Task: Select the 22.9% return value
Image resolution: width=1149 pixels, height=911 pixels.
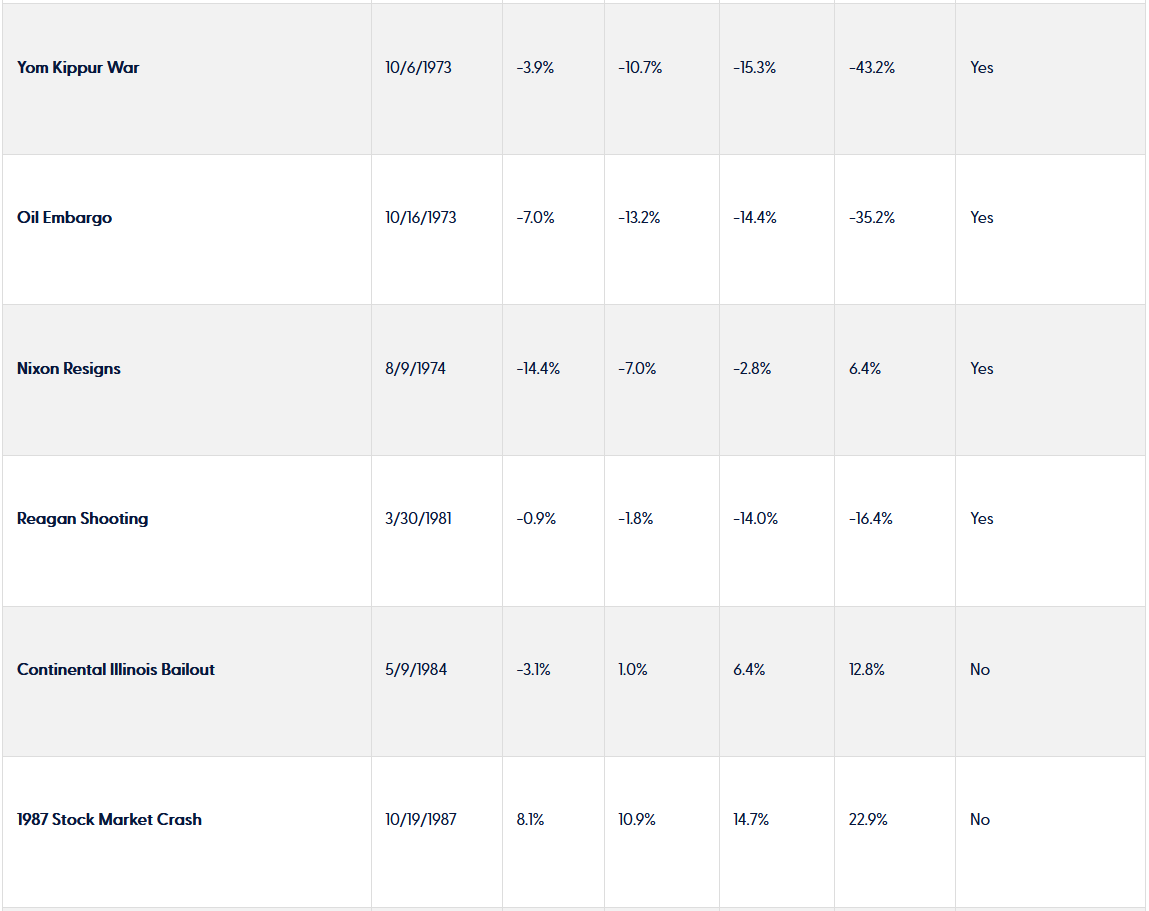Action: [x=868, y=820]
